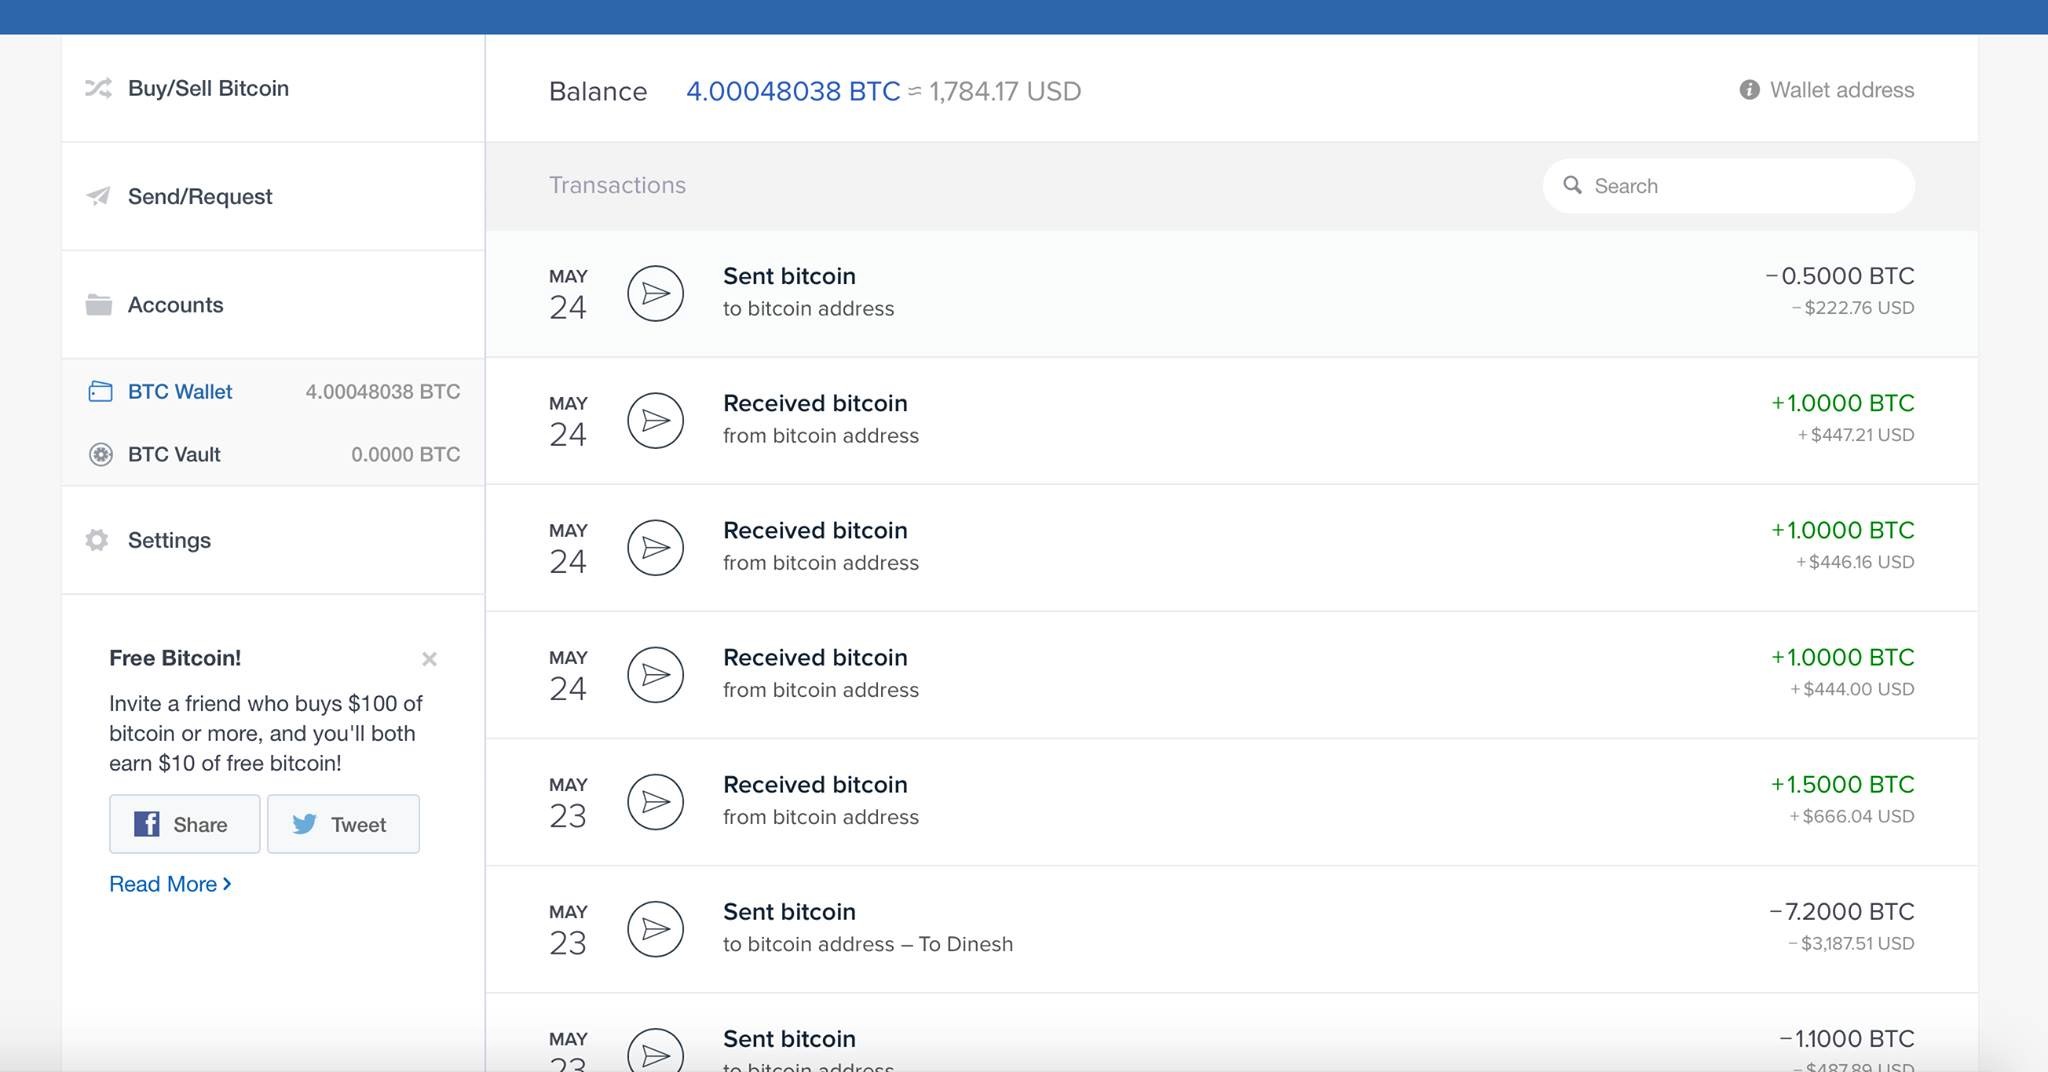This screenshot has width=2048, height=1072.
Task: Click the icon for the +1.5000 BTC transaction
Action: [655, 802]
